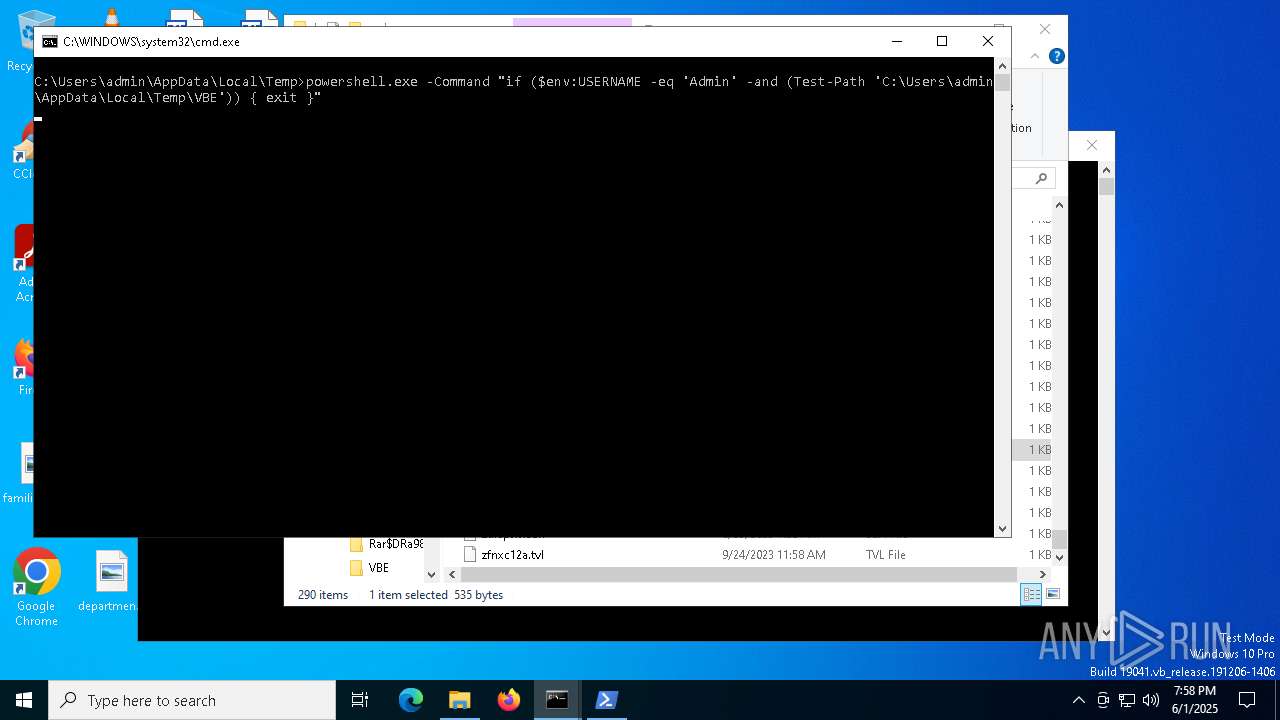The width and height of the screenshot is (1280, 720).
Task: Select the department desktop file icon
Action: (110, 582)
